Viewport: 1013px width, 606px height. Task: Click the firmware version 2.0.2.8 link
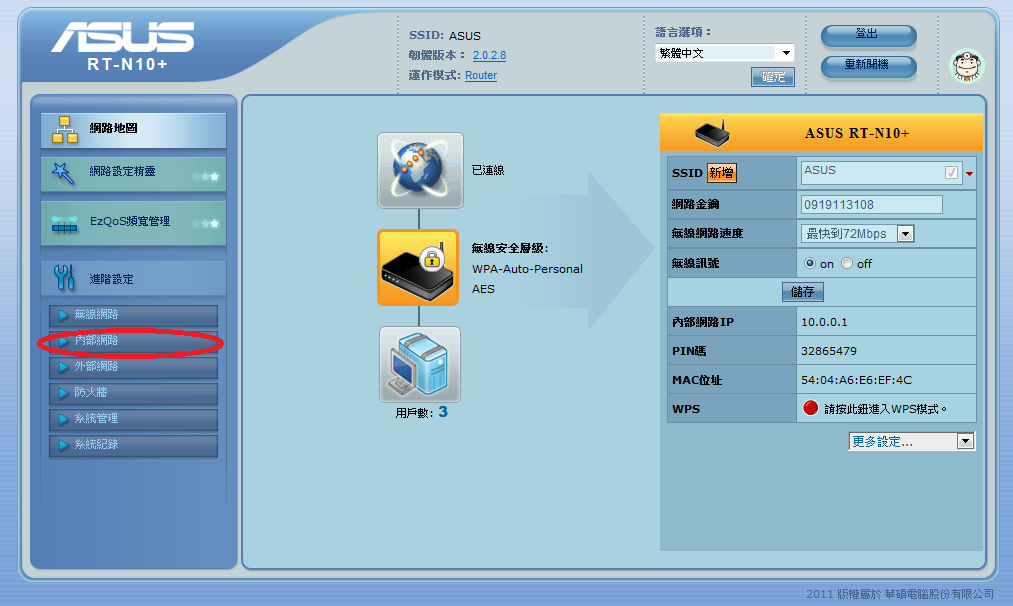coord(489,56)
